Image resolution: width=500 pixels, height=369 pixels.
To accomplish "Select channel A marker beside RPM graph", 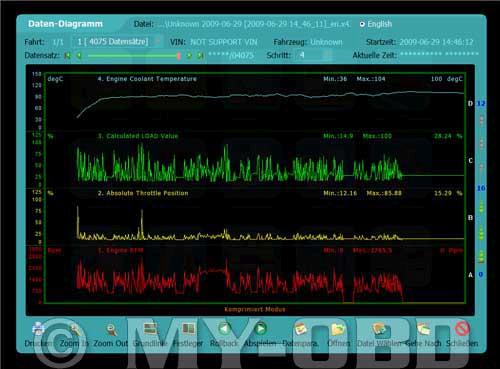I will tap(470, 275).
